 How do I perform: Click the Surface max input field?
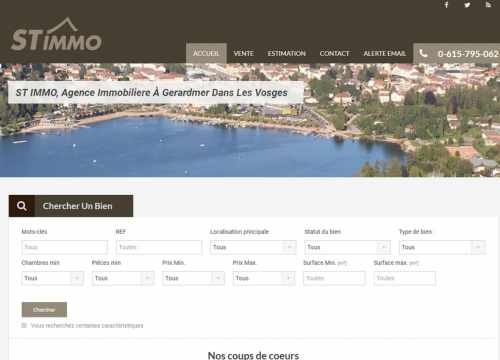[405, 278]
